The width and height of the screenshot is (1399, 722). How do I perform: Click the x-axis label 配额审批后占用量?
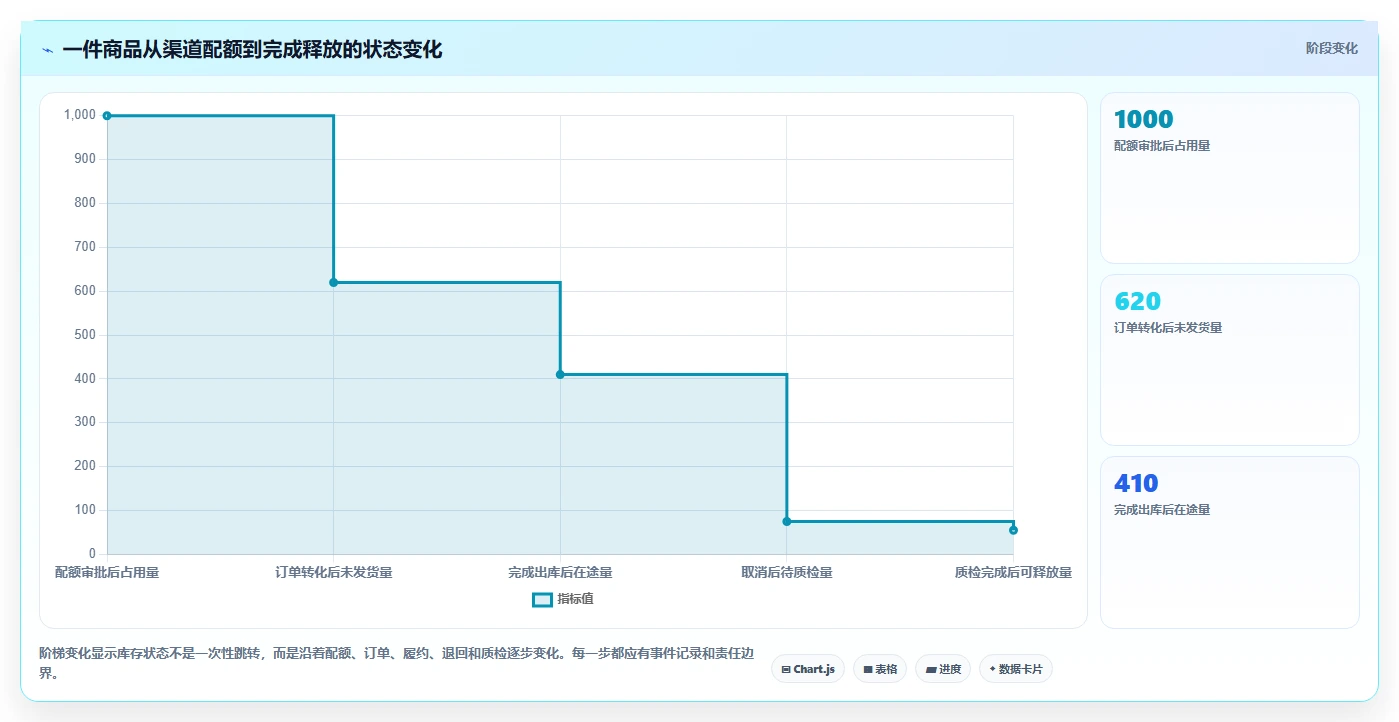coord(107,573)
